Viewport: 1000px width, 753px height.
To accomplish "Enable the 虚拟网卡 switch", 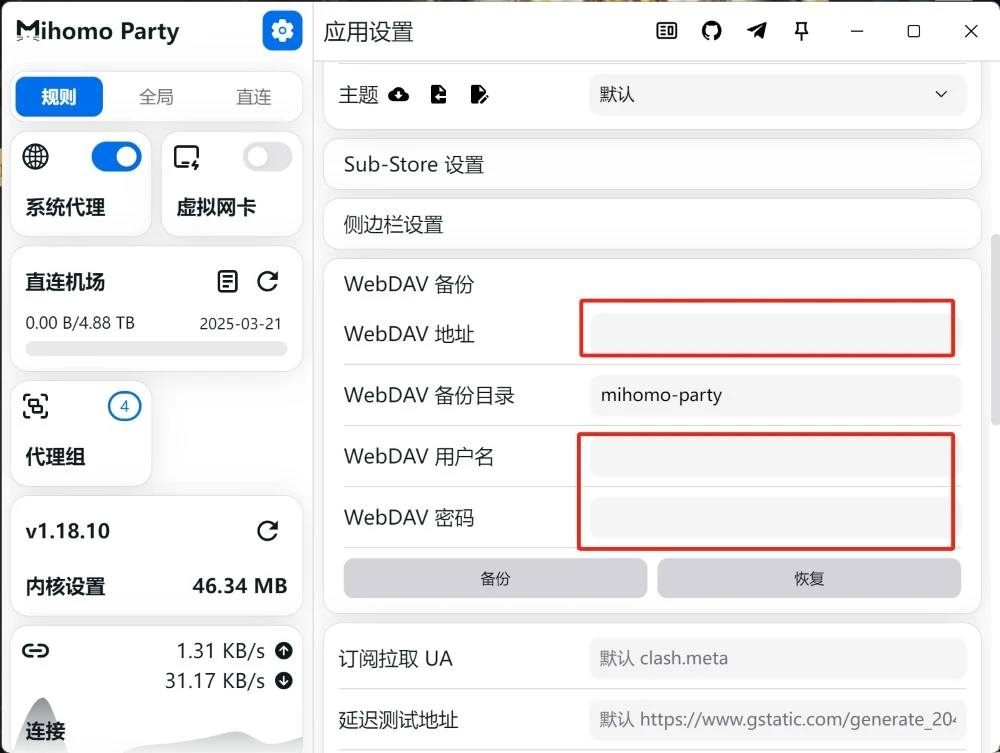I will (268, 157).
